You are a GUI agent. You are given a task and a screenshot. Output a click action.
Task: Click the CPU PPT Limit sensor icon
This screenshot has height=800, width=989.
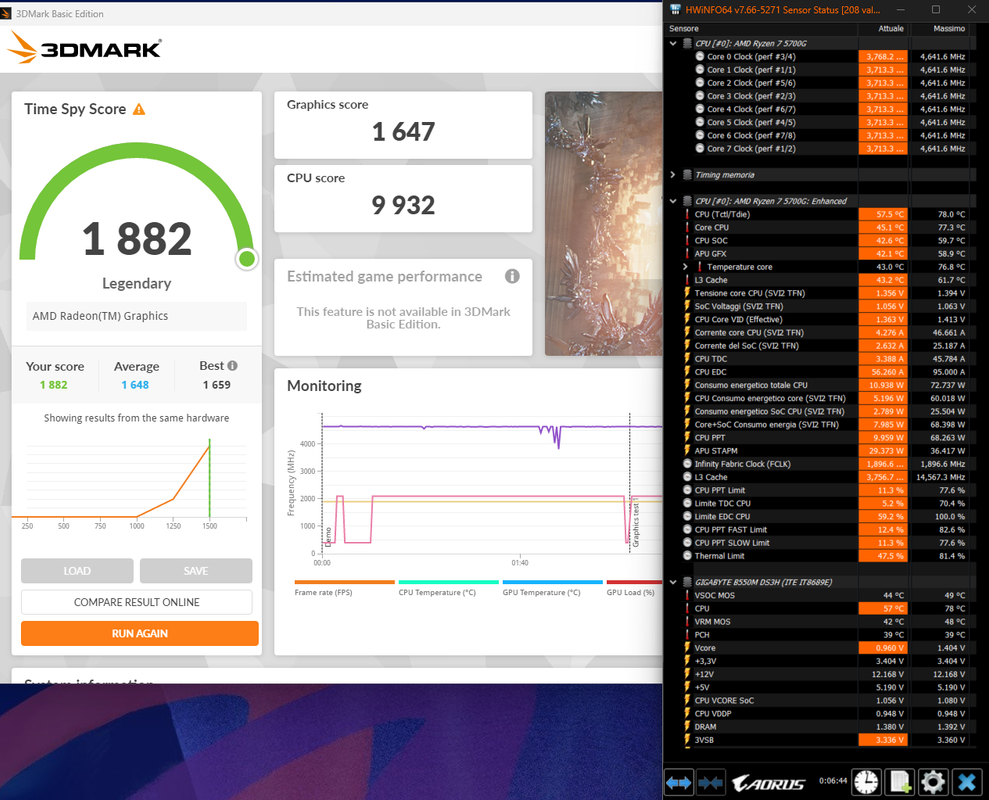pos(688,490)
